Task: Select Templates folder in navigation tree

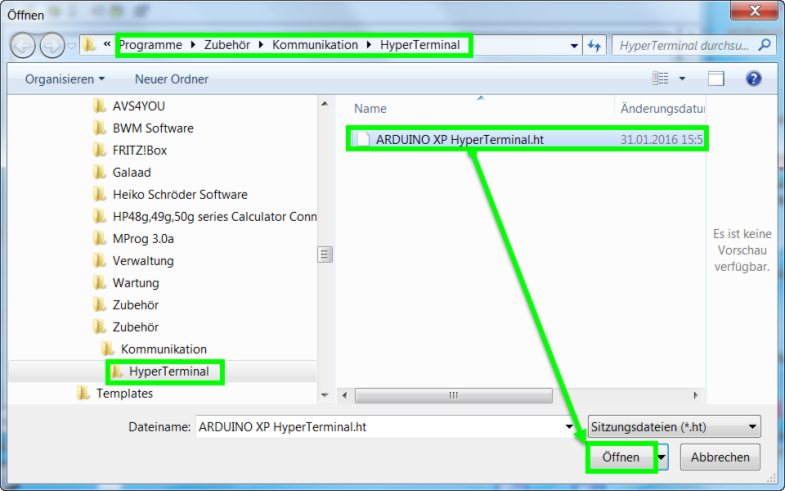Action: coord(124,393)
